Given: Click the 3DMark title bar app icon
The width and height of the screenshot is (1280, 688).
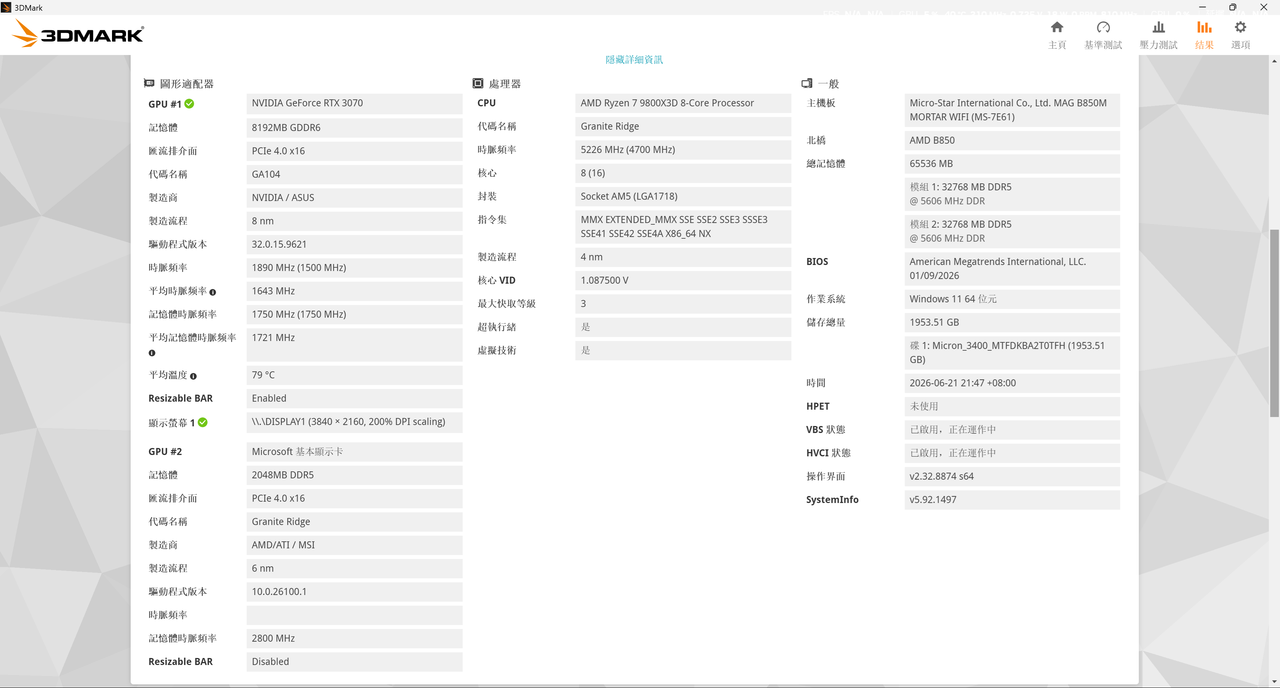Looking at the screenshot, I should click(7, 7).
